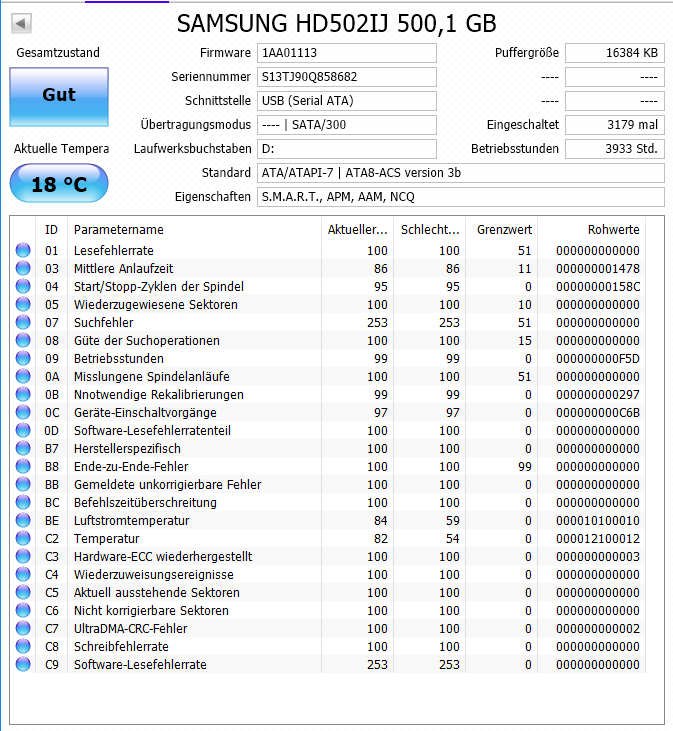Click status orb for Lesefehlerrate row
The height and width of the screenshot is (731, 673).
23,250
